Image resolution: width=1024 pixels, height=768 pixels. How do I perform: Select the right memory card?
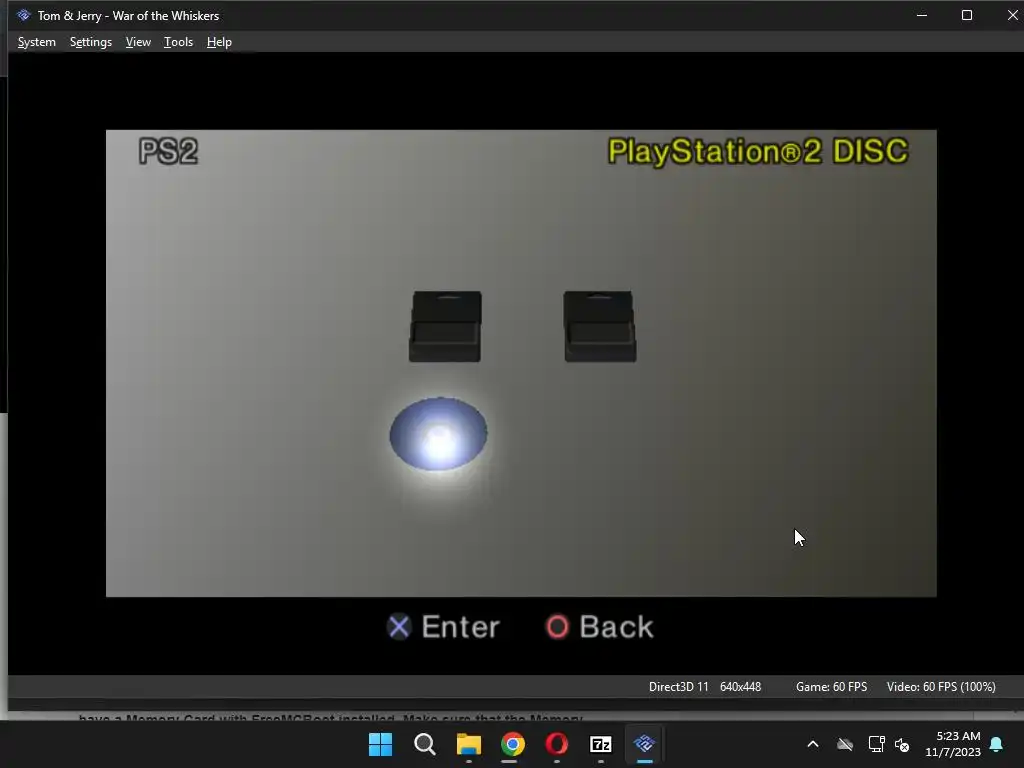coord(600,326)
